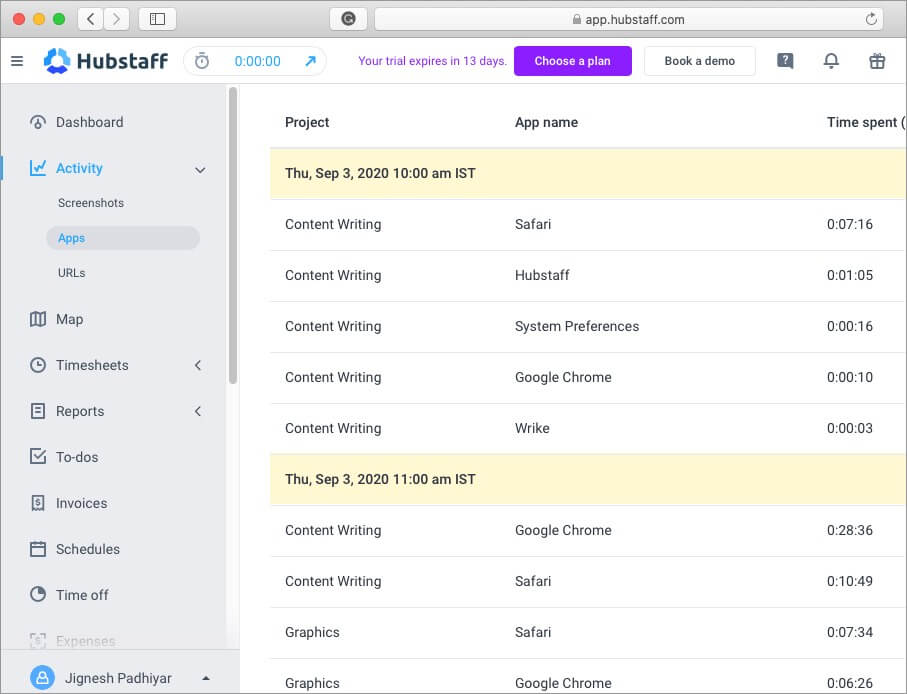The height and width of the screenshot is (694, 907).
Task: Click Google Chrome in 0:00:10 row
Action: (x=563, y=377)
